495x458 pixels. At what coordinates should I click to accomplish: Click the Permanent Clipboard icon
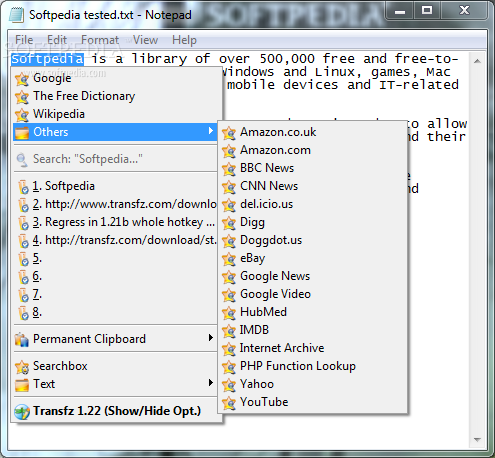tap(22, 339)
